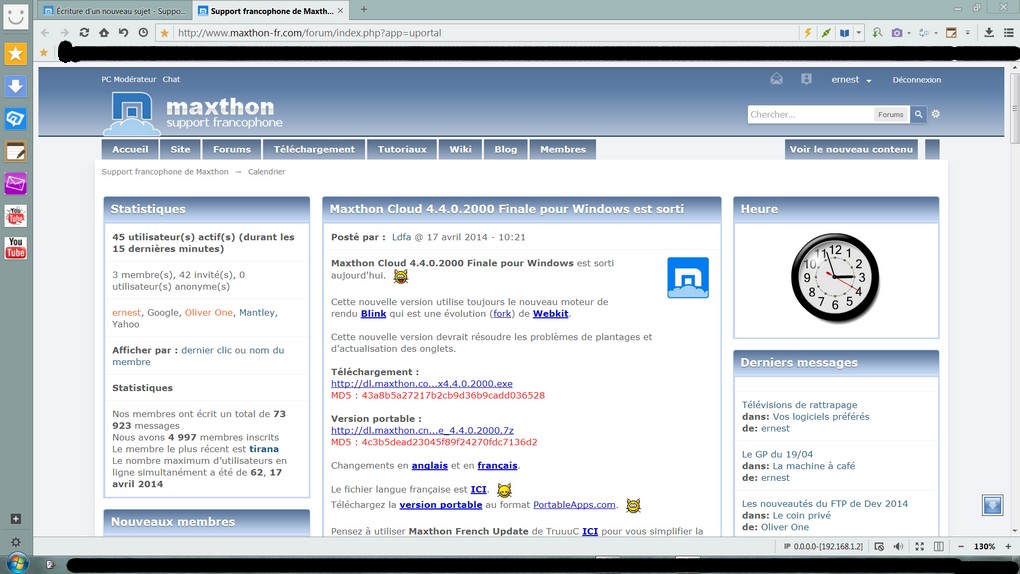The width and height of the screenshot is (1020, 574).
Task: Click the notifications icon beside ernest
Action: 807,79
